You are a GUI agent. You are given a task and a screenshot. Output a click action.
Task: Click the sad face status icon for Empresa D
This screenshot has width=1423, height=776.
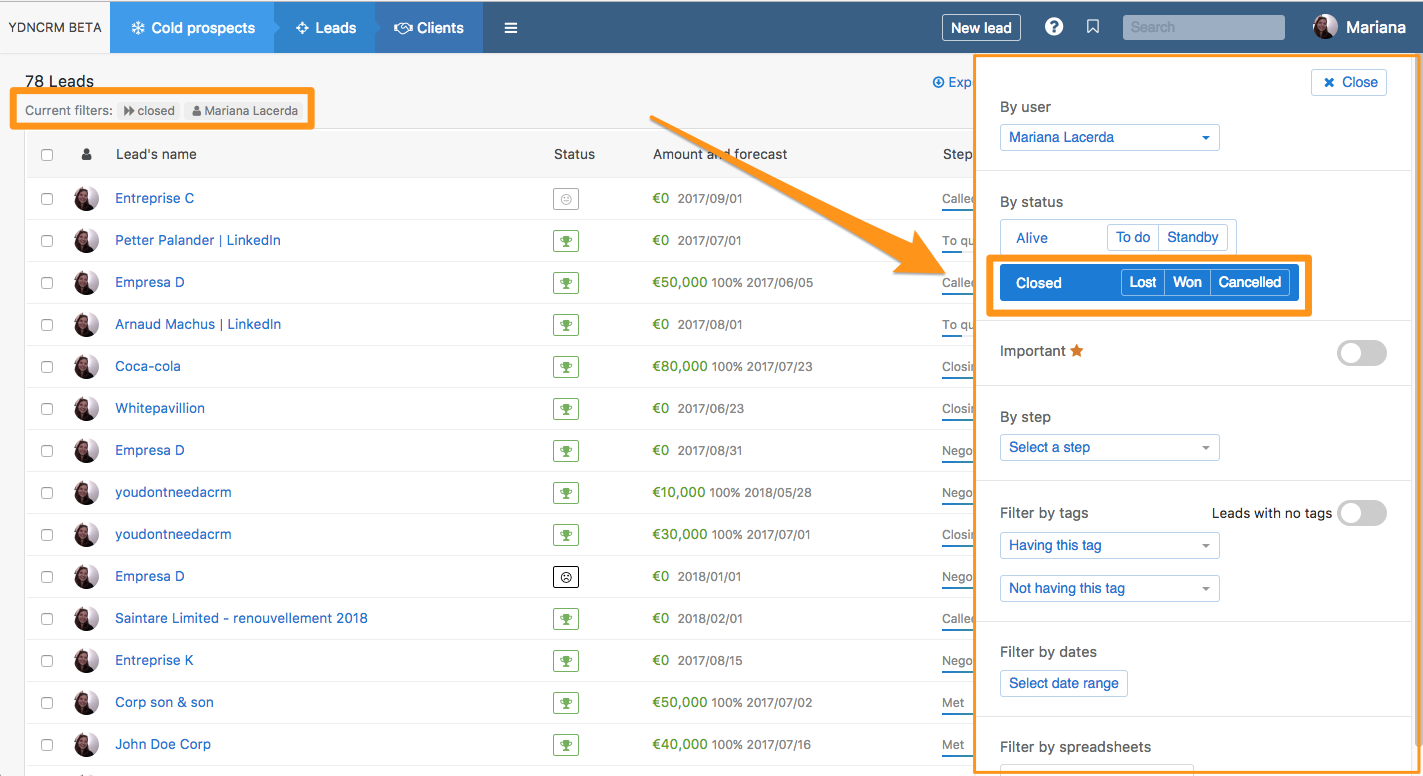(566, 577)
